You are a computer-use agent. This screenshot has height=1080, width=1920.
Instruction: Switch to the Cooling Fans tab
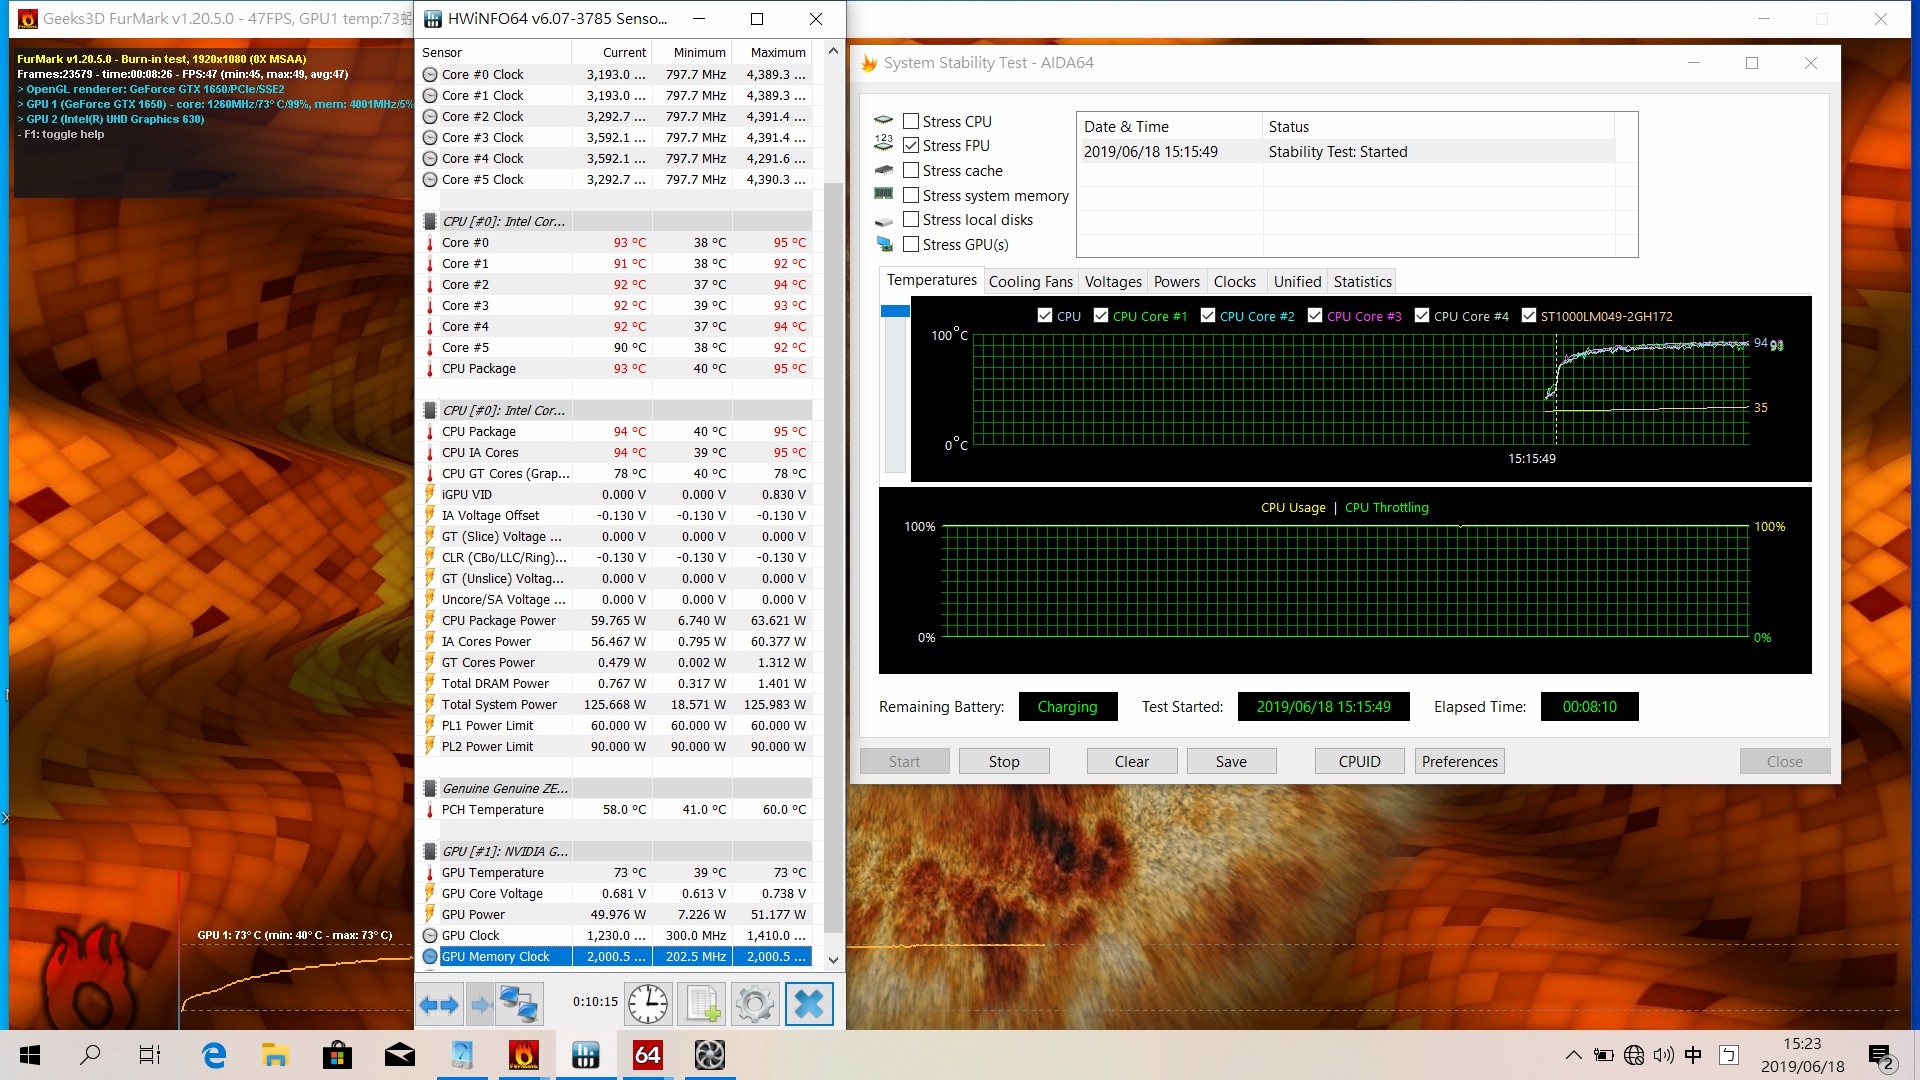pos(1030,282)
